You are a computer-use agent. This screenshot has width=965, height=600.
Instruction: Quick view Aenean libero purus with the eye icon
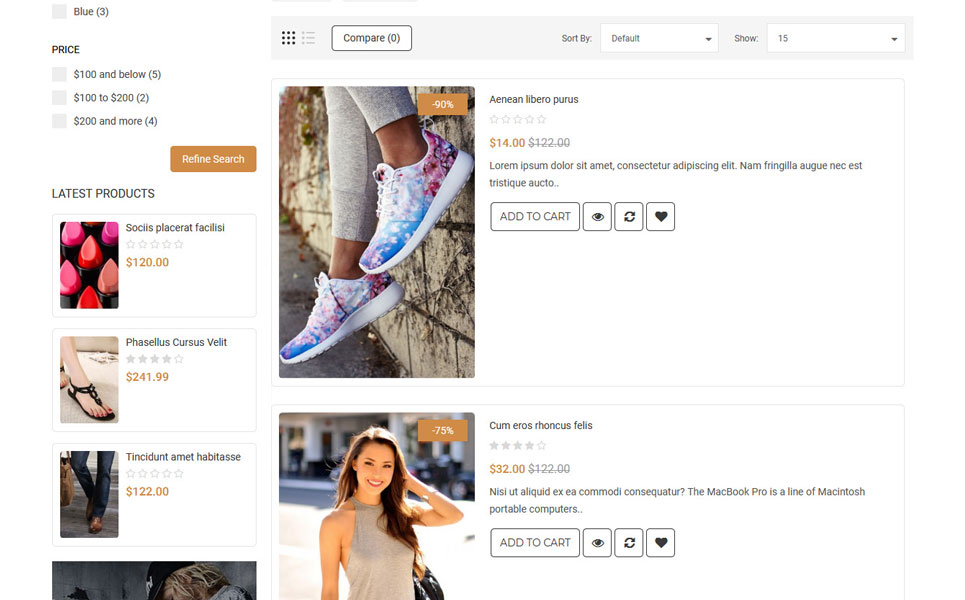point(597,217)
